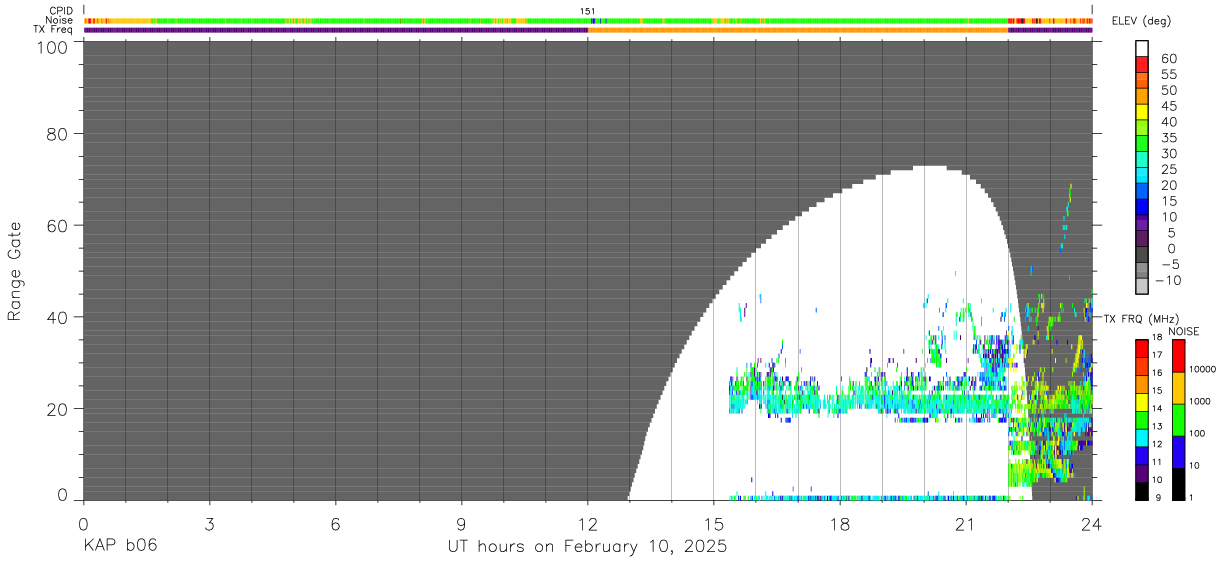The width and height of the screenshot is (1228, 567).
Task: Click the yellow 40–45 segment of ELEV colorbar
Action: point(1142,112)
